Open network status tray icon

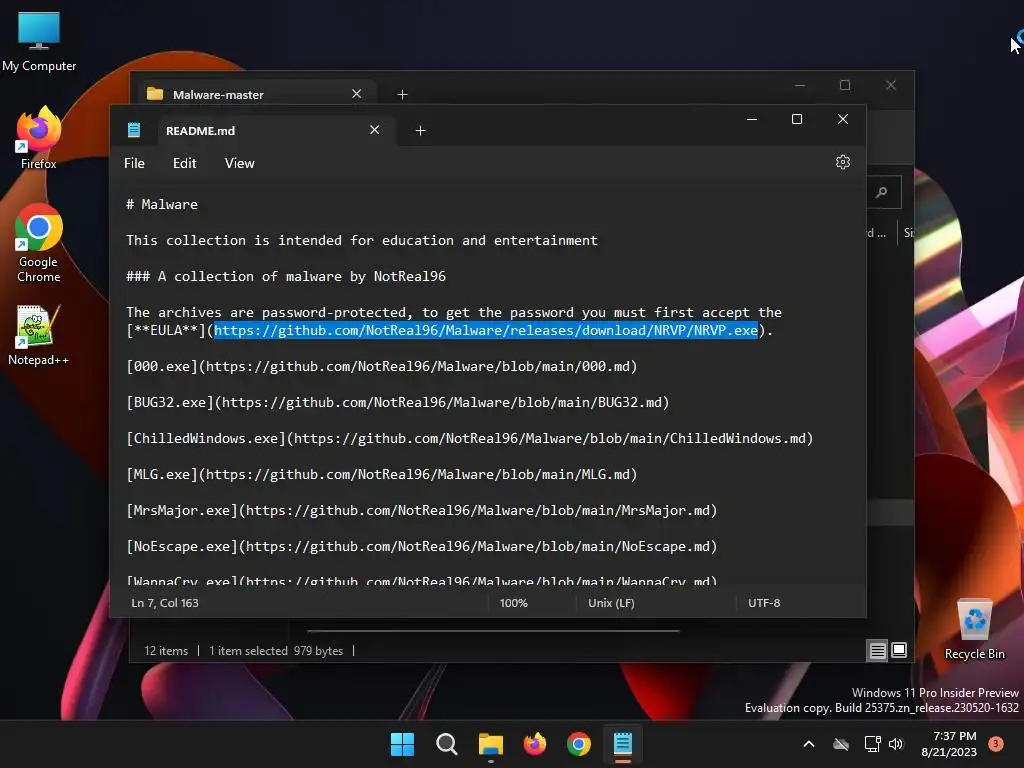(x=872, y=744)
